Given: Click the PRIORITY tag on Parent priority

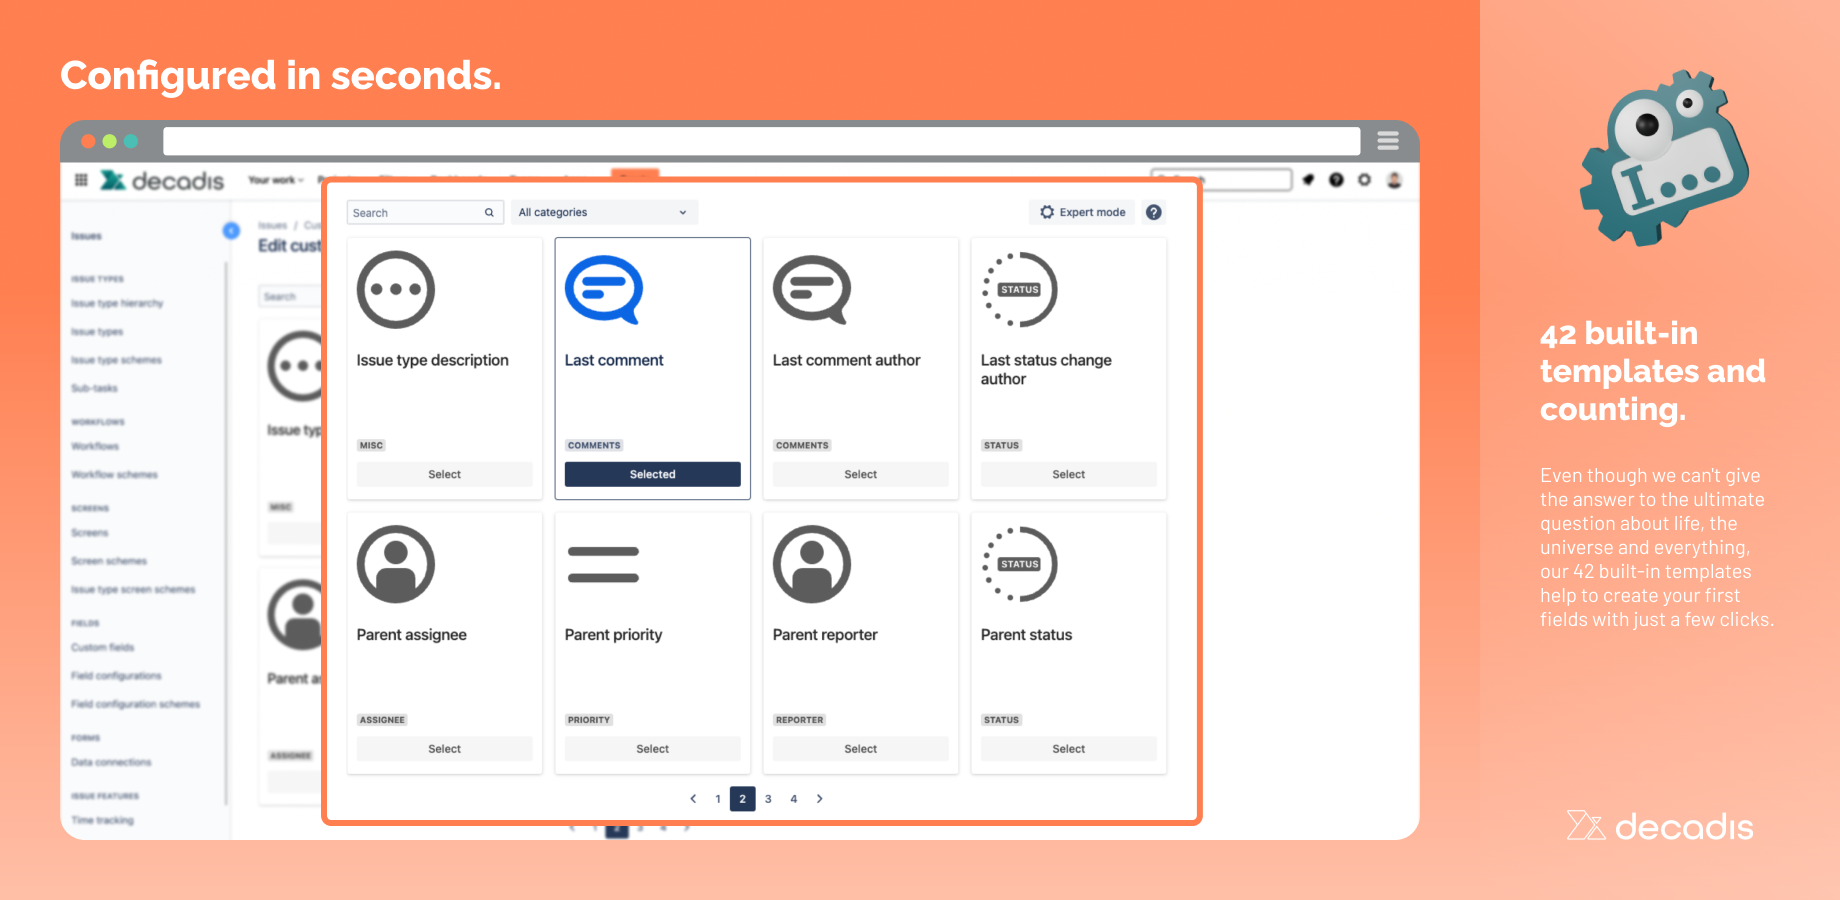Looking at the screenshot, I should click(589, 720).
